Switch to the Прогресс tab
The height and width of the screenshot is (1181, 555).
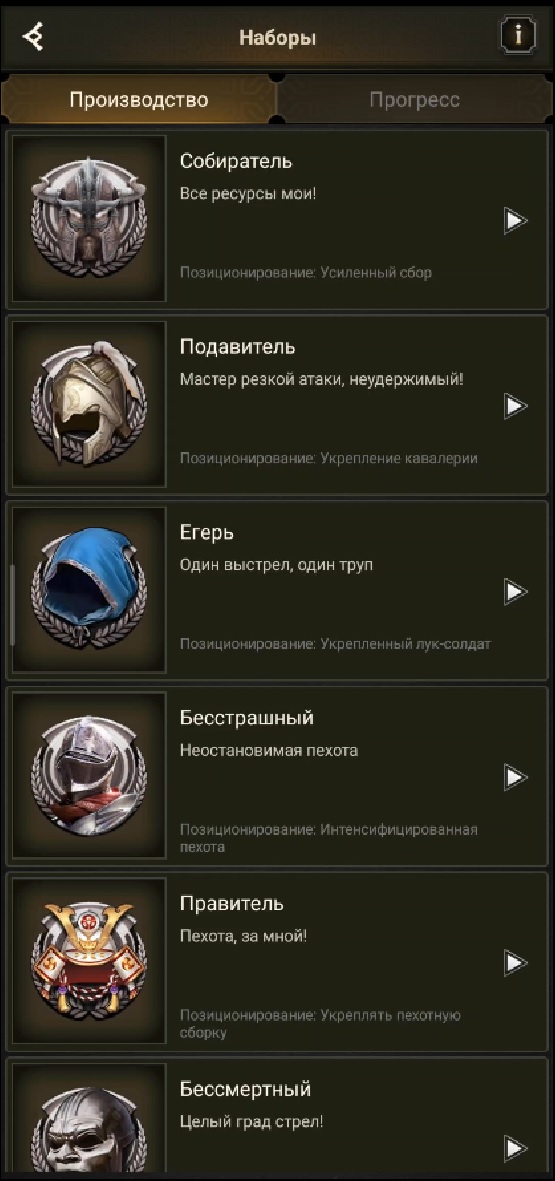pyautogui.click(x=415, y=99)
